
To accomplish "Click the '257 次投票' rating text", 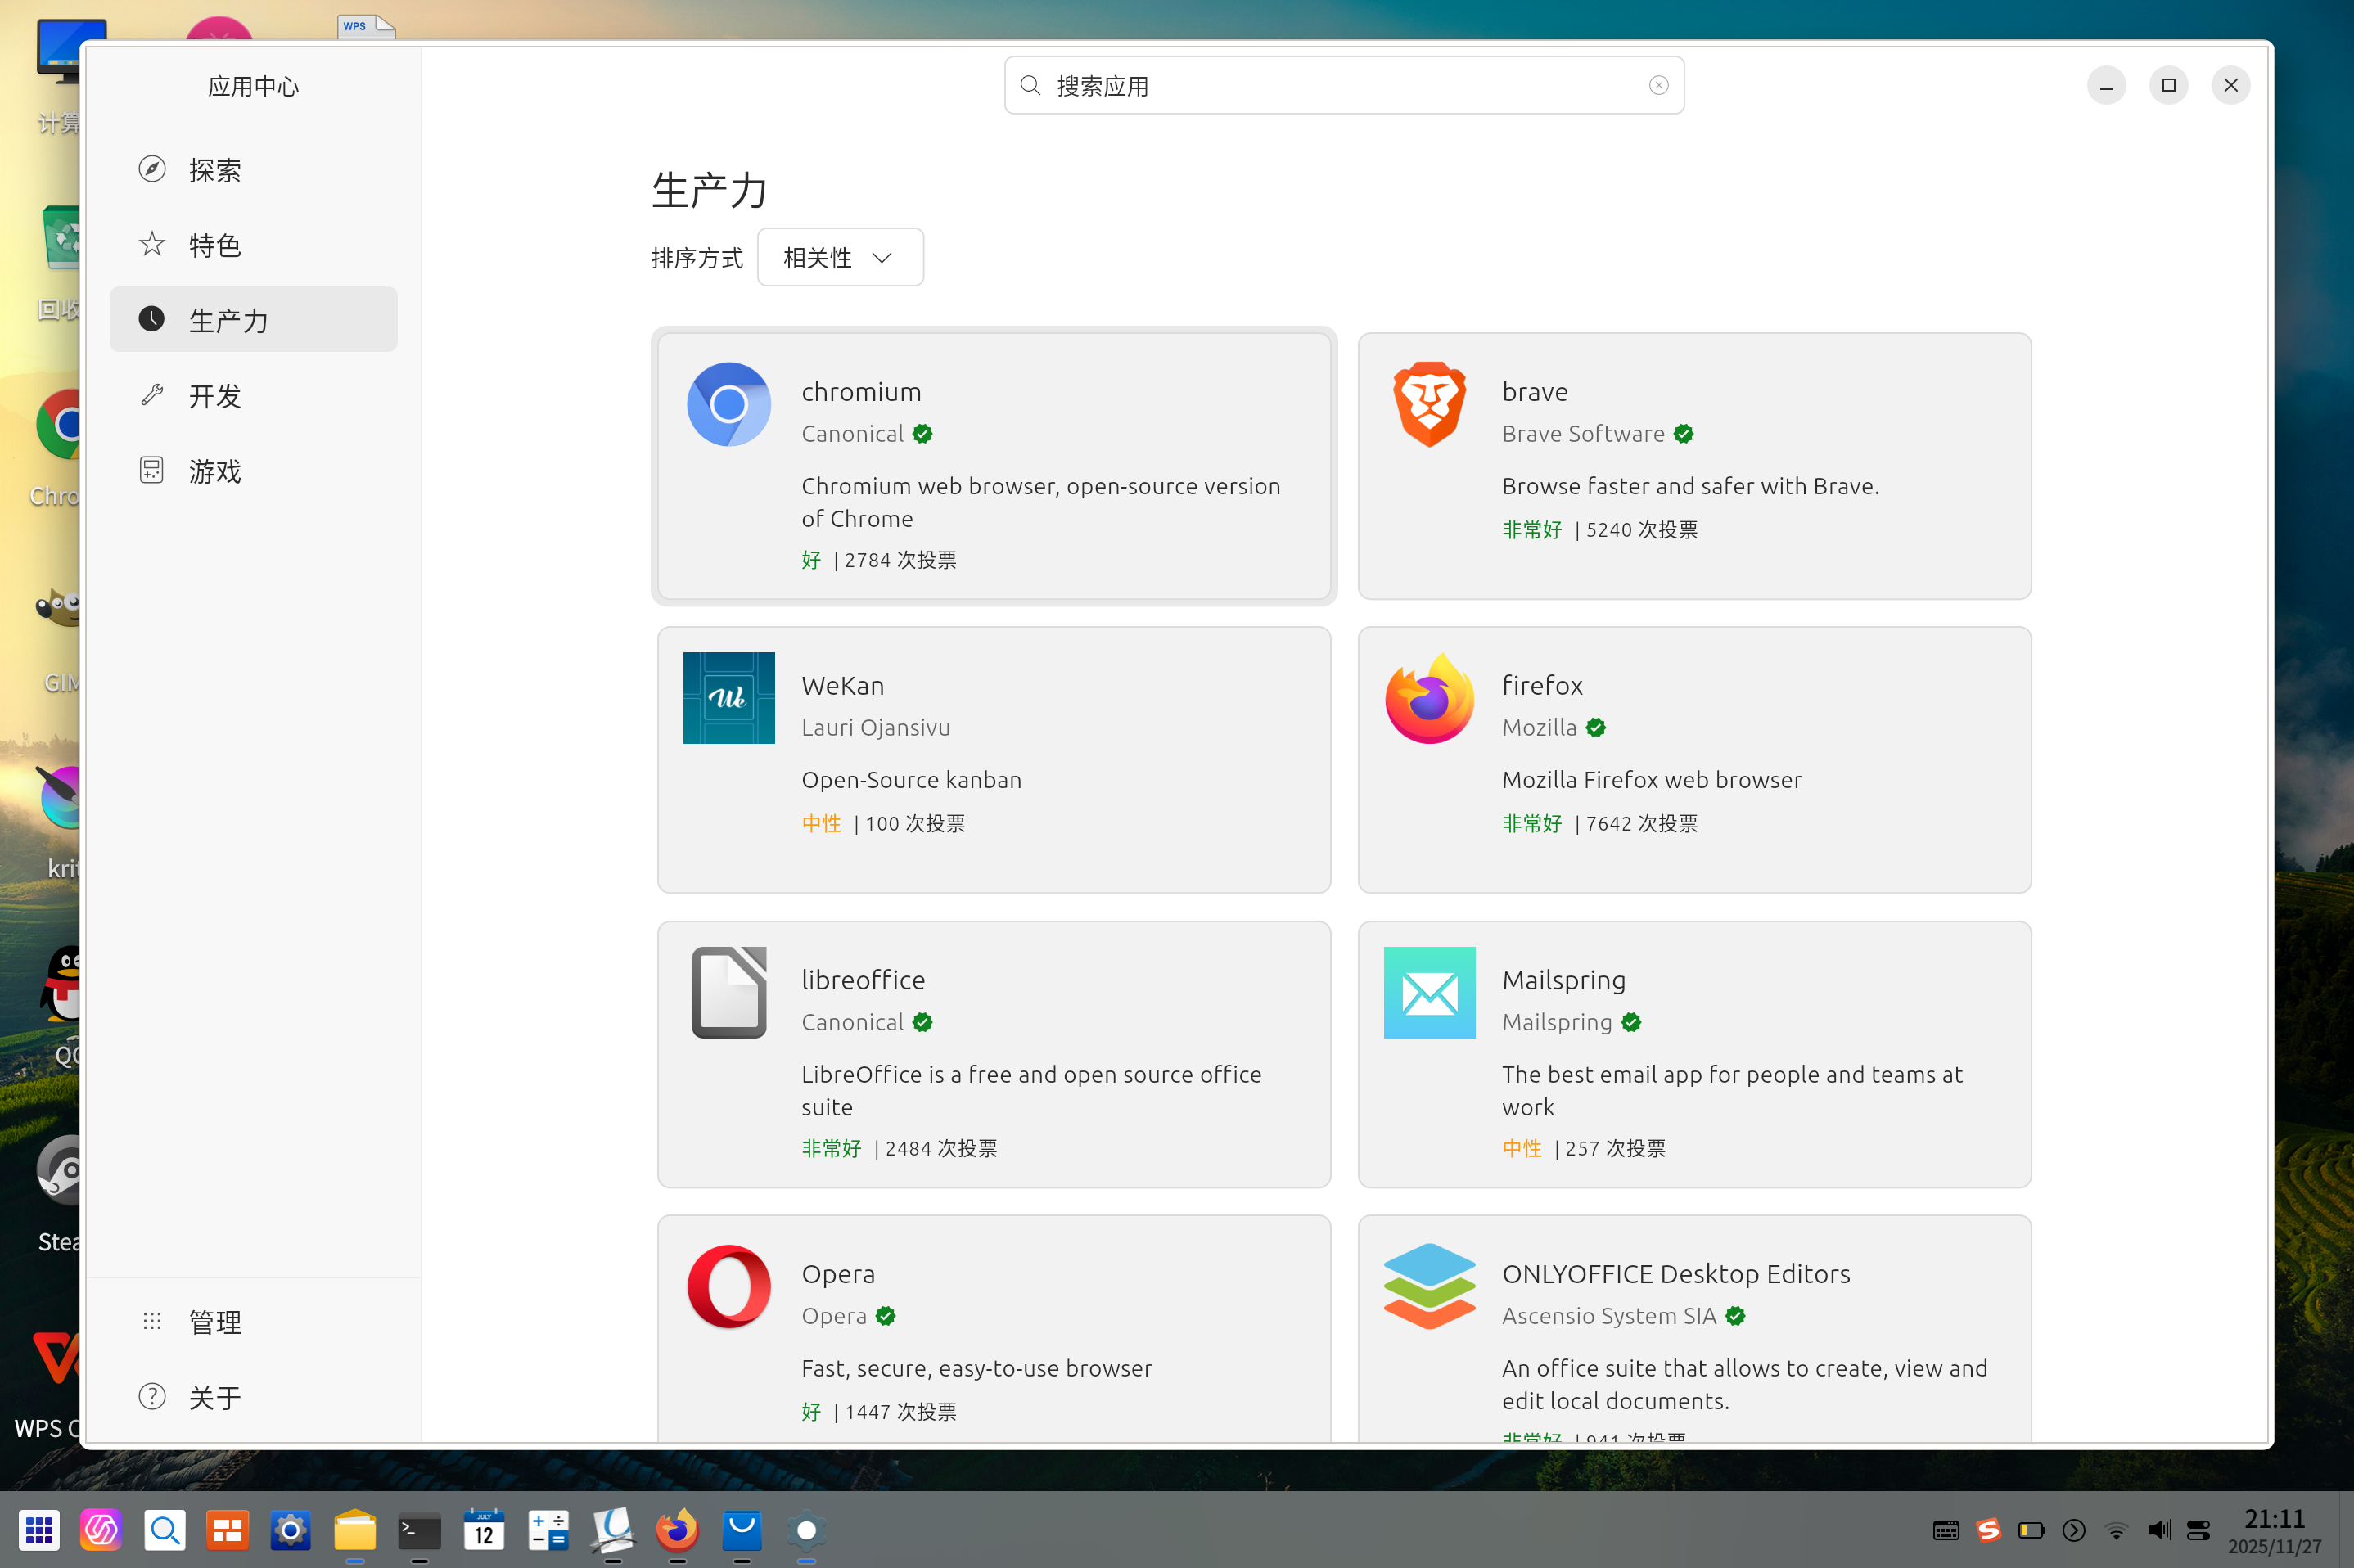I will (1616, 1148).
